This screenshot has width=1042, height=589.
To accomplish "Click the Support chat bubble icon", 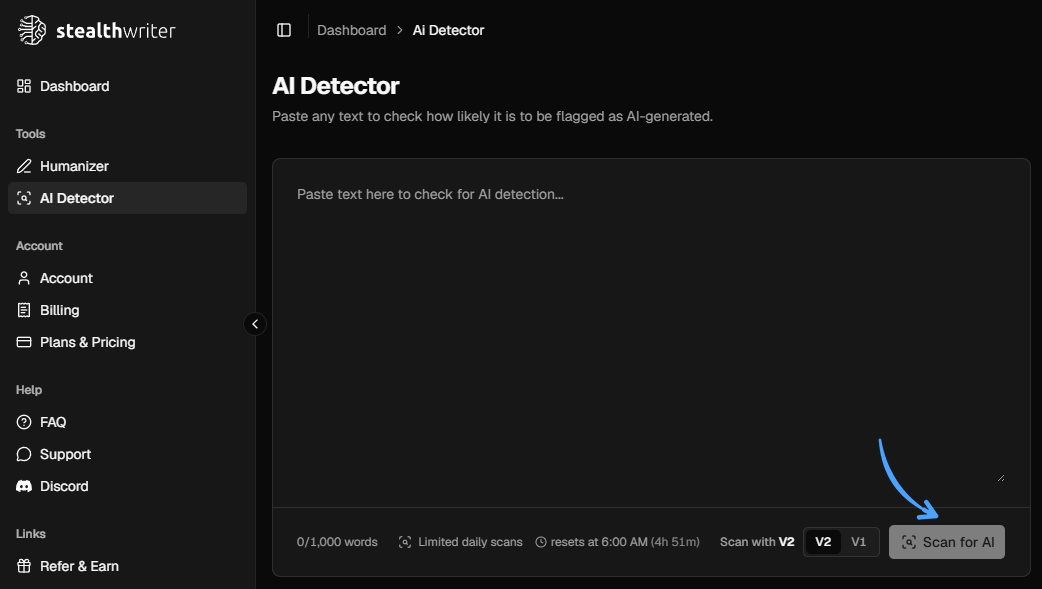I will click(x=24, y=454).
